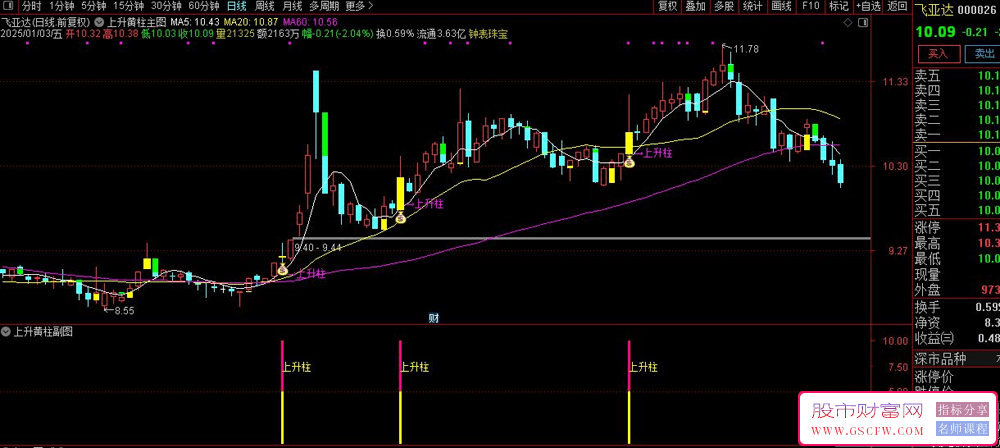Switch to 15分钟 period
Viewport: 1000px width, 448px height.
[128, 7]
